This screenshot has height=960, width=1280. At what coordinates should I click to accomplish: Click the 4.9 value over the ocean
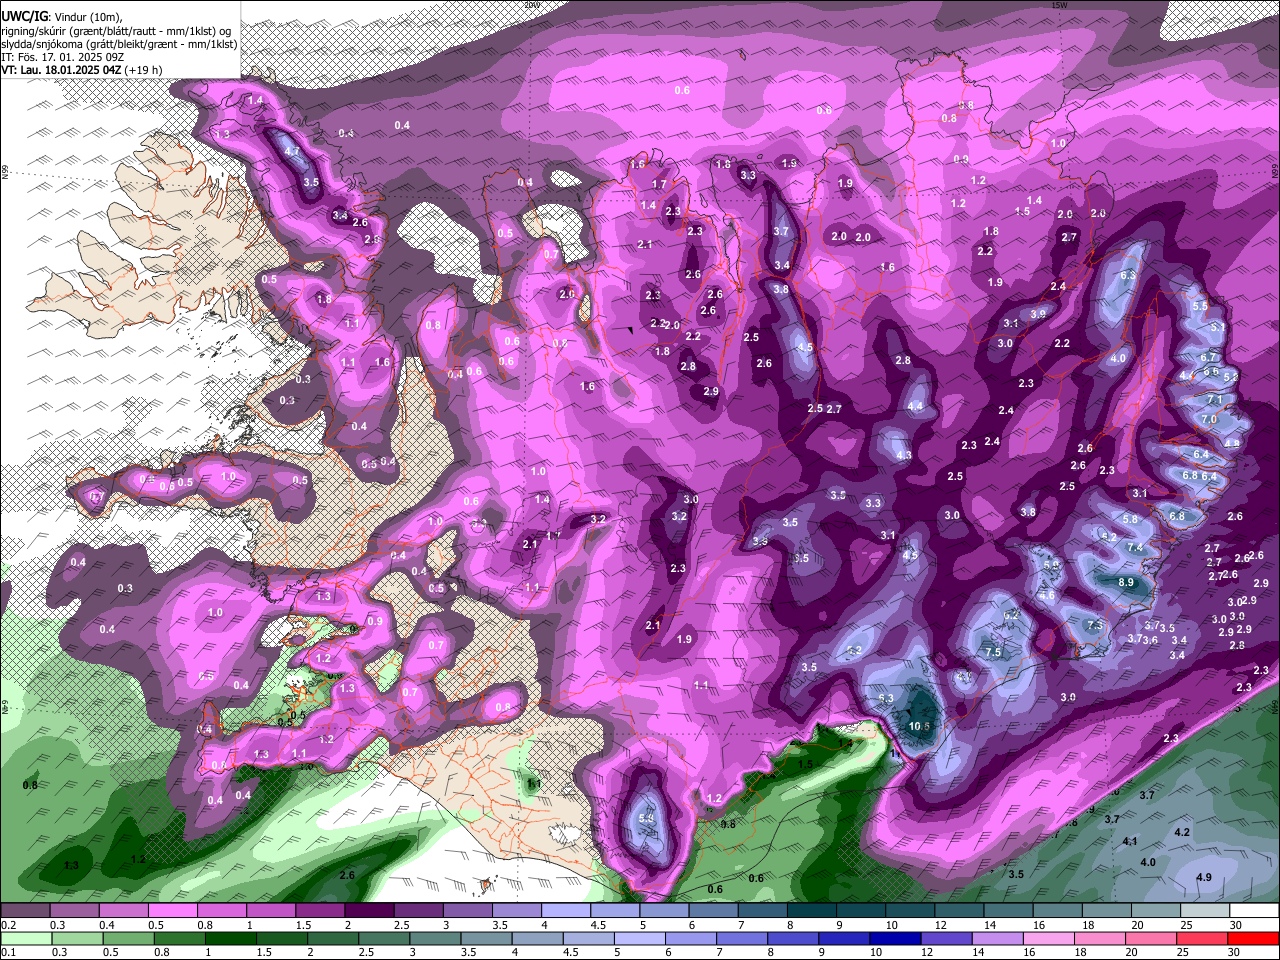tap(1204, 877)
